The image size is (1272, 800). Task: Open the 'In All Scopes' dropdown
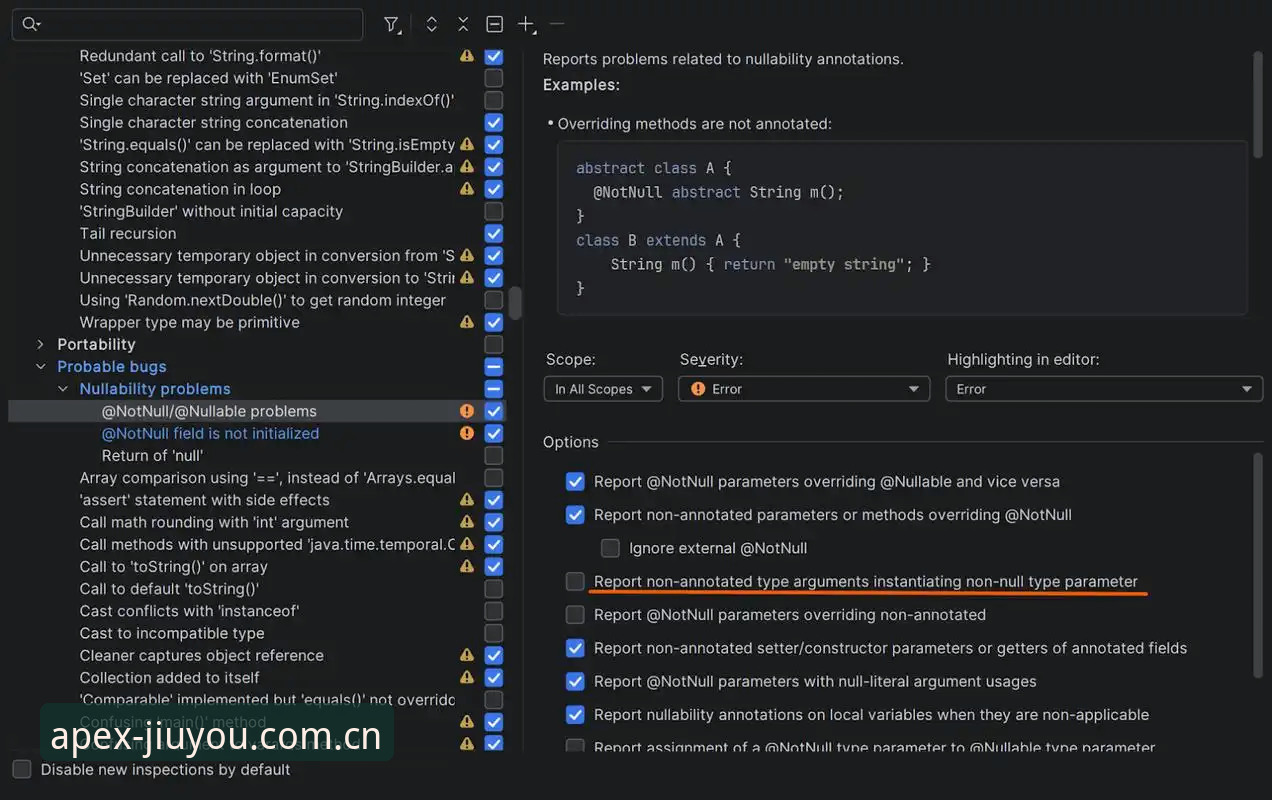tap(603, 389)
